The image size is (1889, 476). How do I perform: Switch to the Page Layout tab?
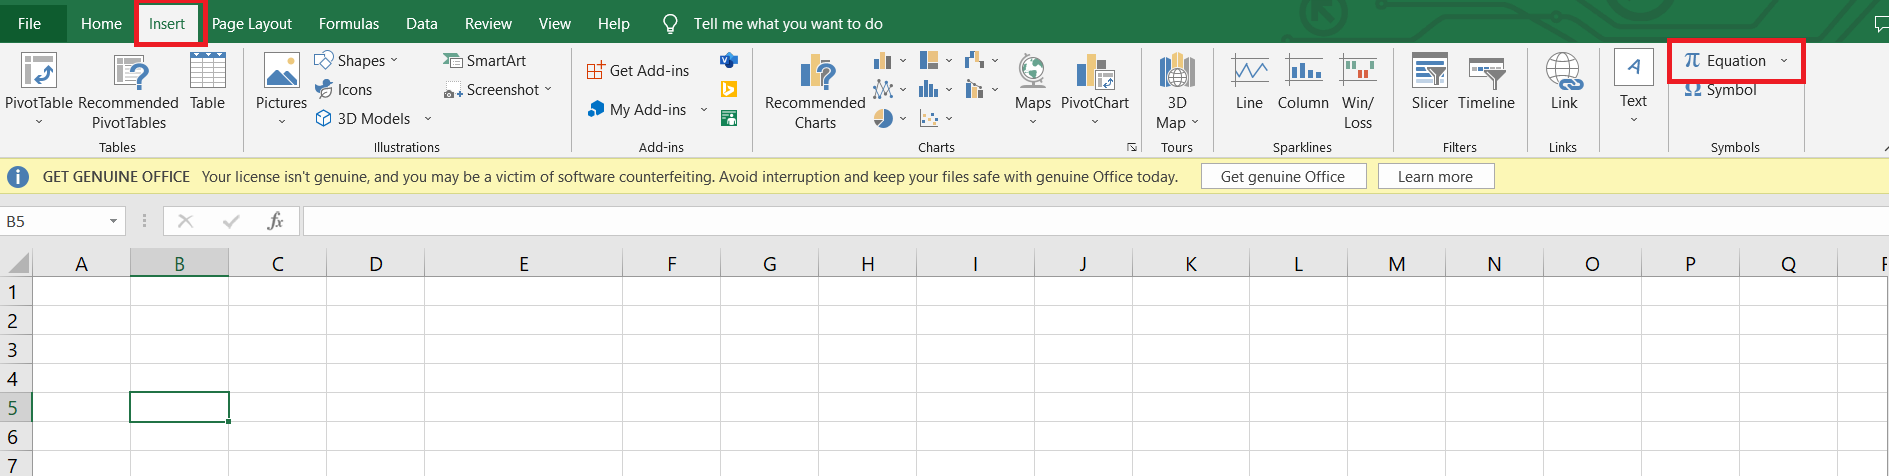tap(252, 23)
